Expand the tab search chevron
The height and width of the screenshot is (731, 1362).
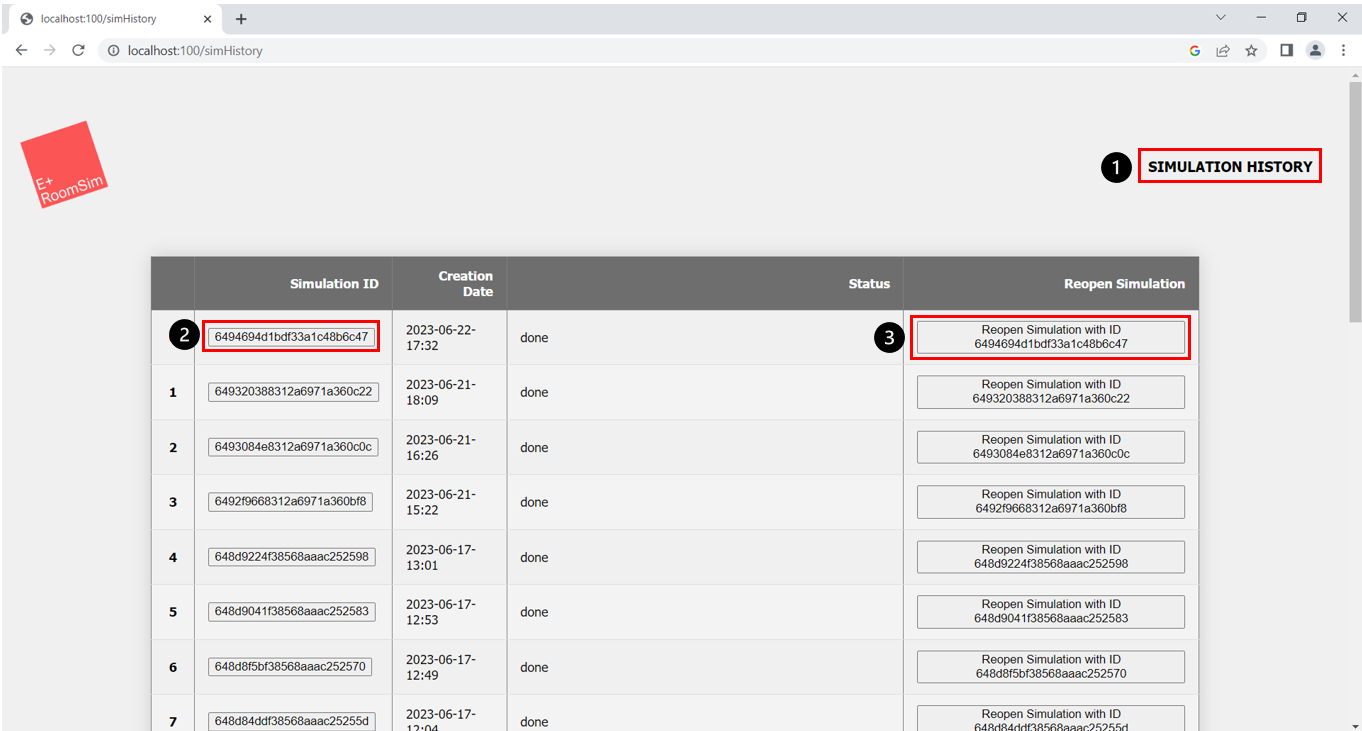[x=1220, y=18]
